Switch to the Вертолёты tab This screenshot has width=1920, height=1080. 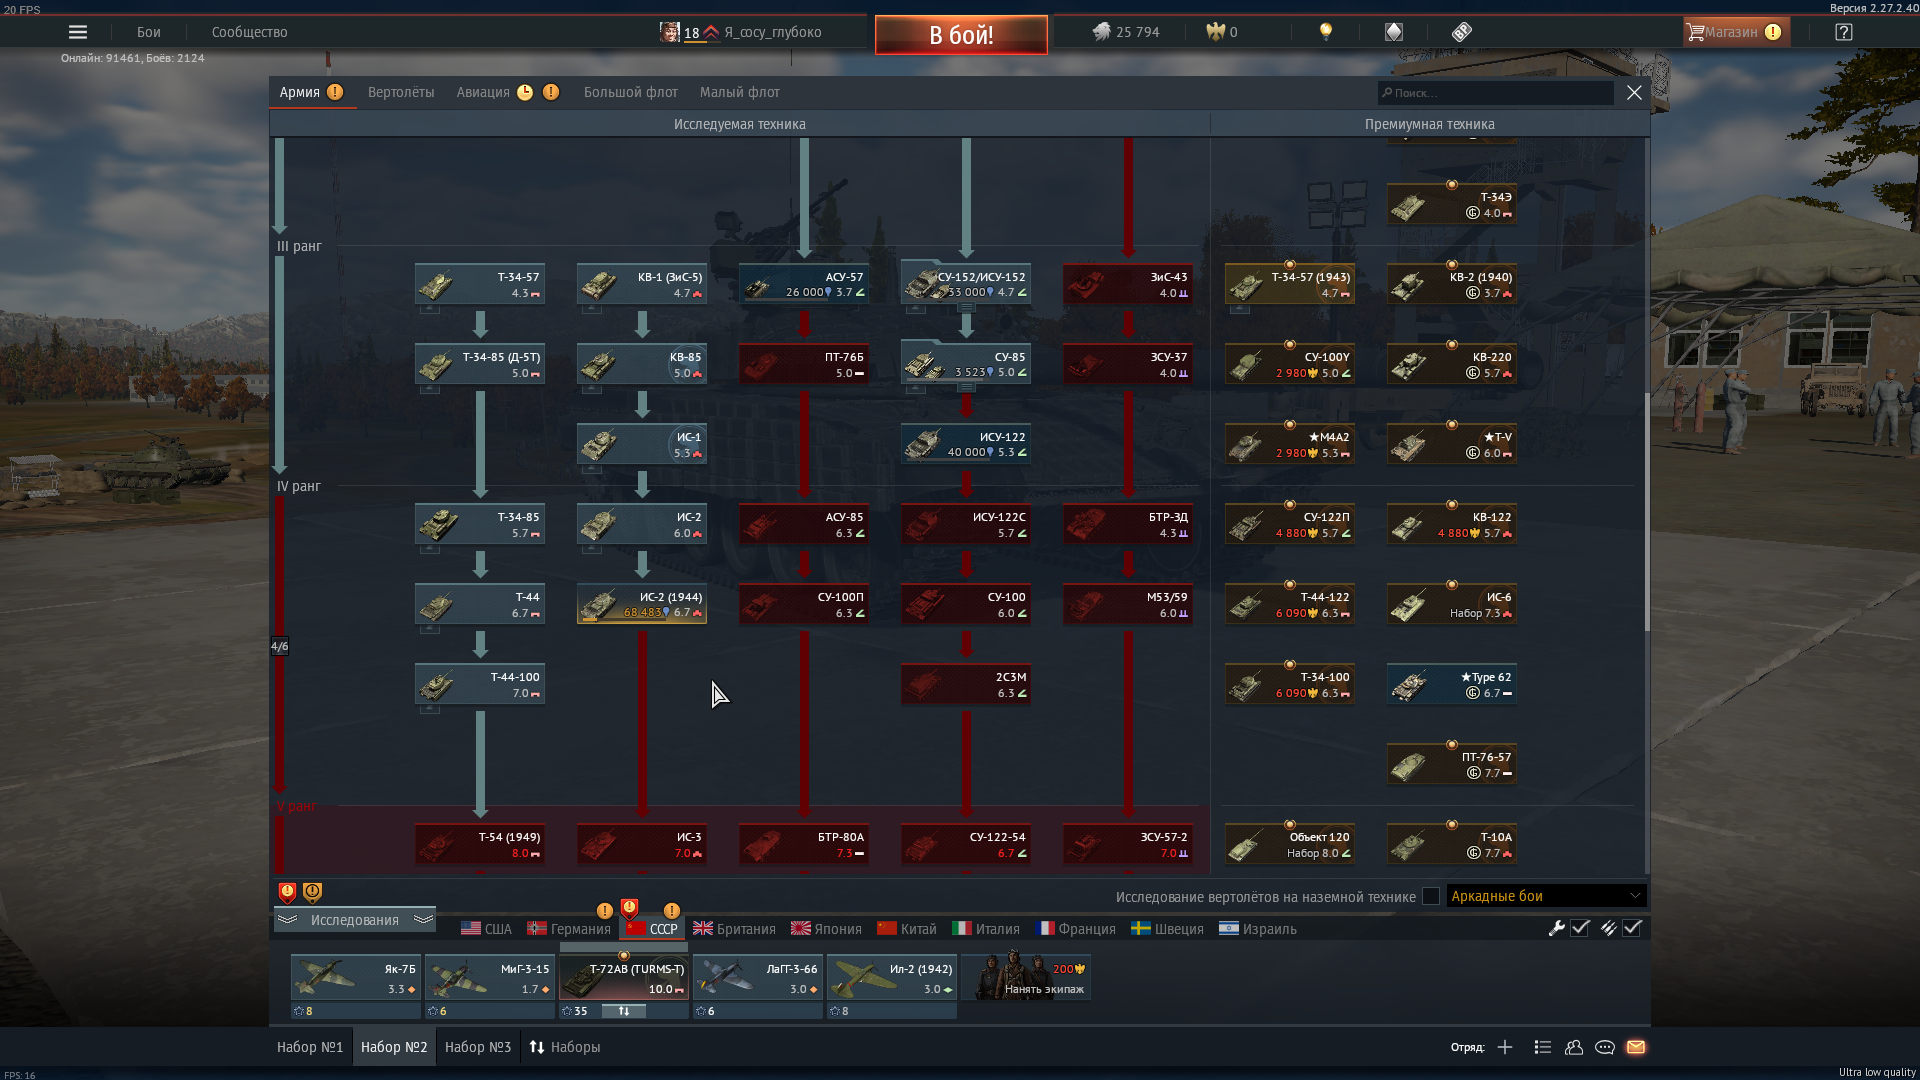click(401, 92)
